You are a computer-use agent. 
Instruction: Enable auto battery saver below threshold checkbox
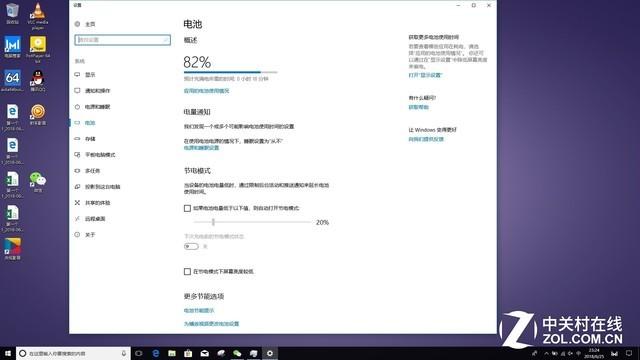(x=187, y=208)
